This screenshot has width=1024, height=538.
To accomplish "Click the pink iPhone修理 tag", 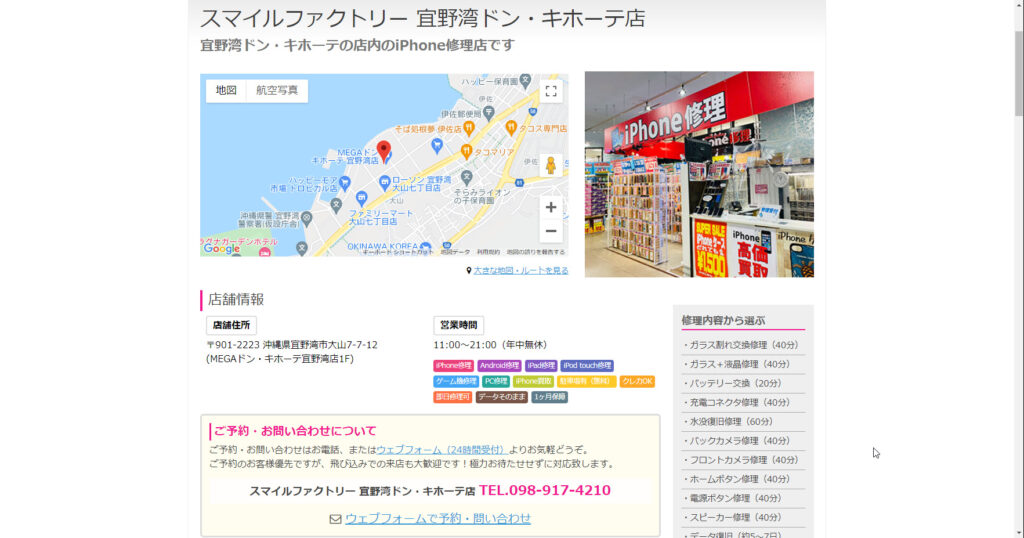I will [x=453, y=366].
